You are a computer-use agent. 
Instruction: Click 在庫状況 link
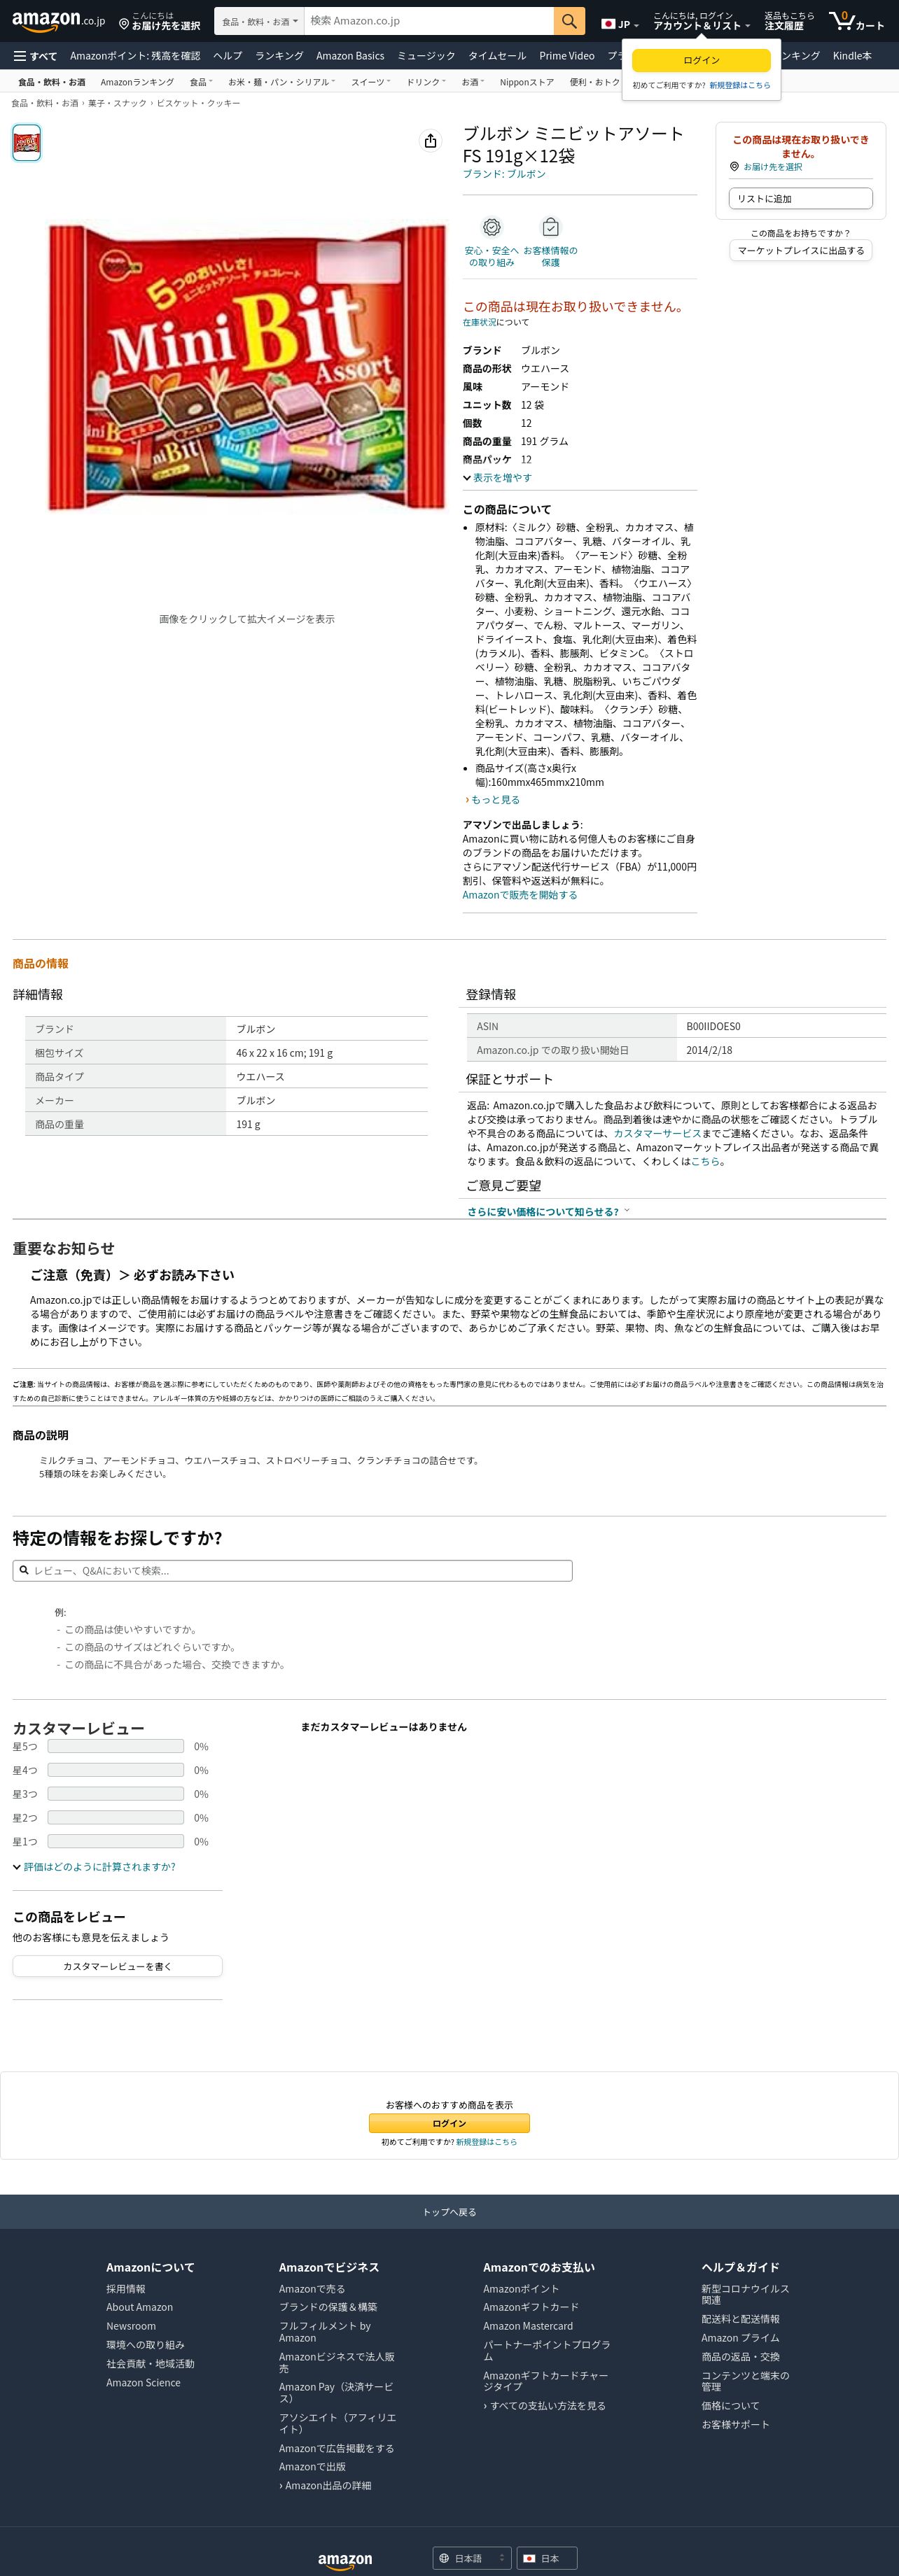(x=479, y=322)
